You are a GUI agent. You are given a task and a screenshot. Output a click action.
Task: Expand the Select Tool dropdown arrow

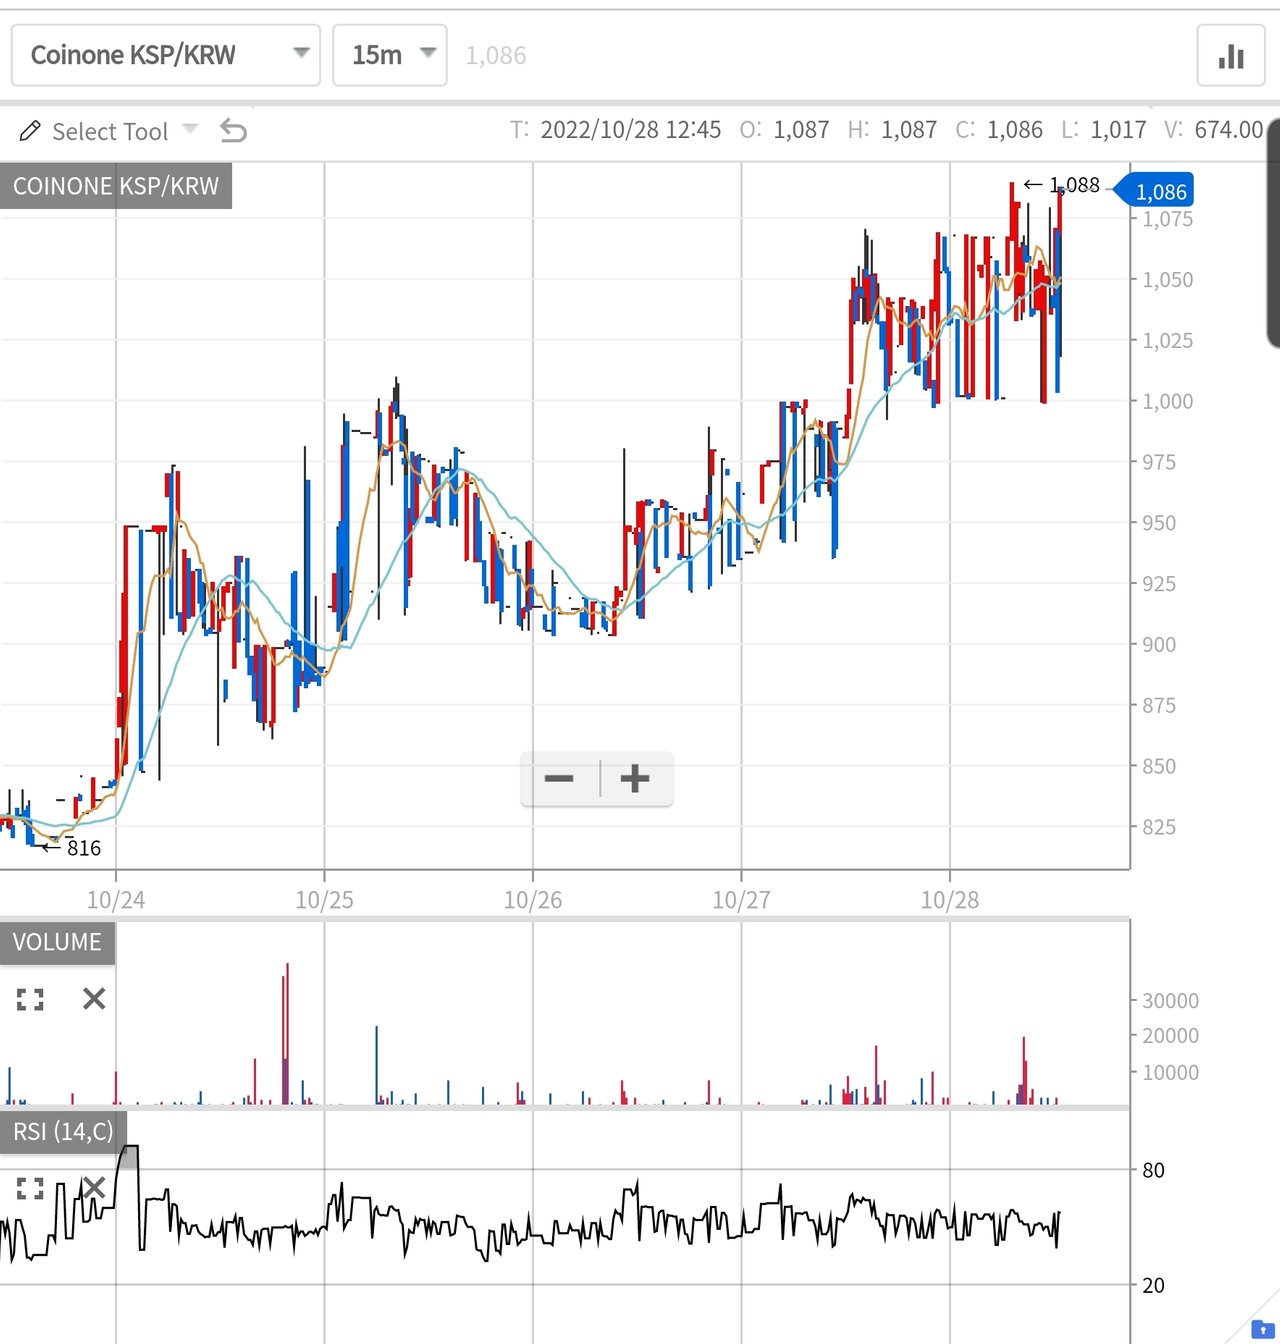tap(190, 129)
